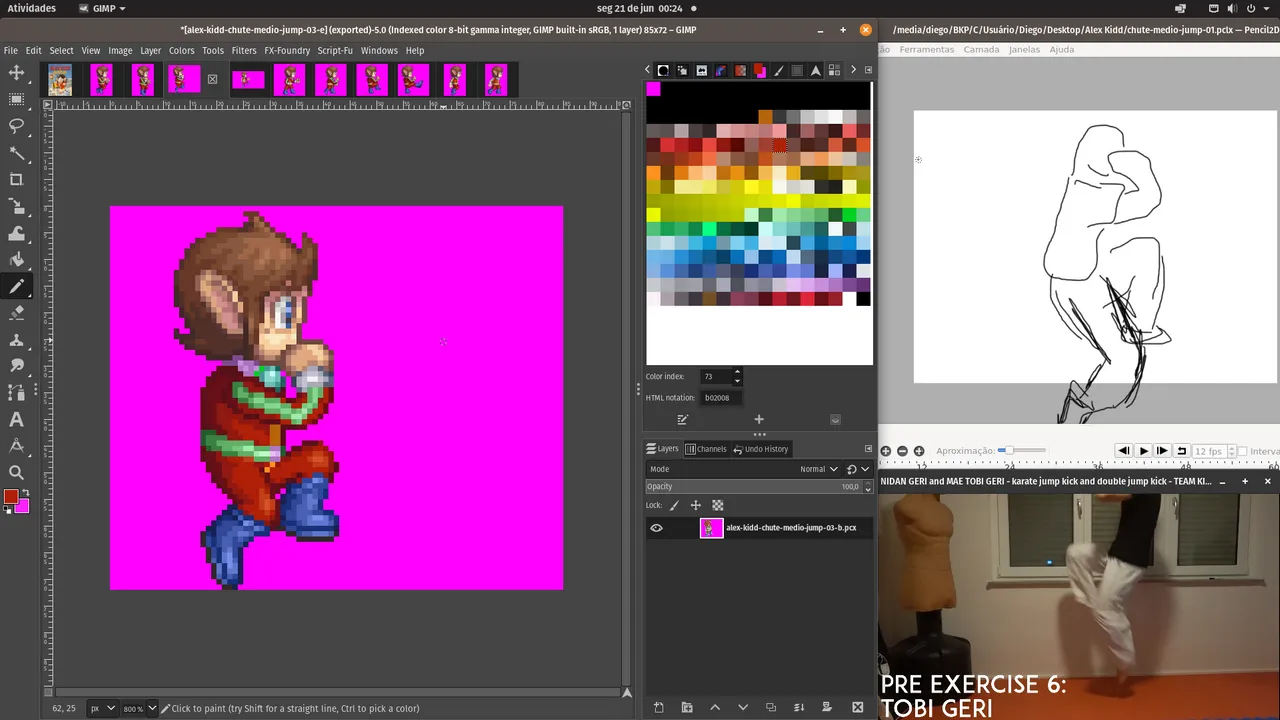Screen dimensions: 1280x720
Task: Duplicate the layer using bottom panel icon
Action: pyautogui.click(x=771, y=708)
